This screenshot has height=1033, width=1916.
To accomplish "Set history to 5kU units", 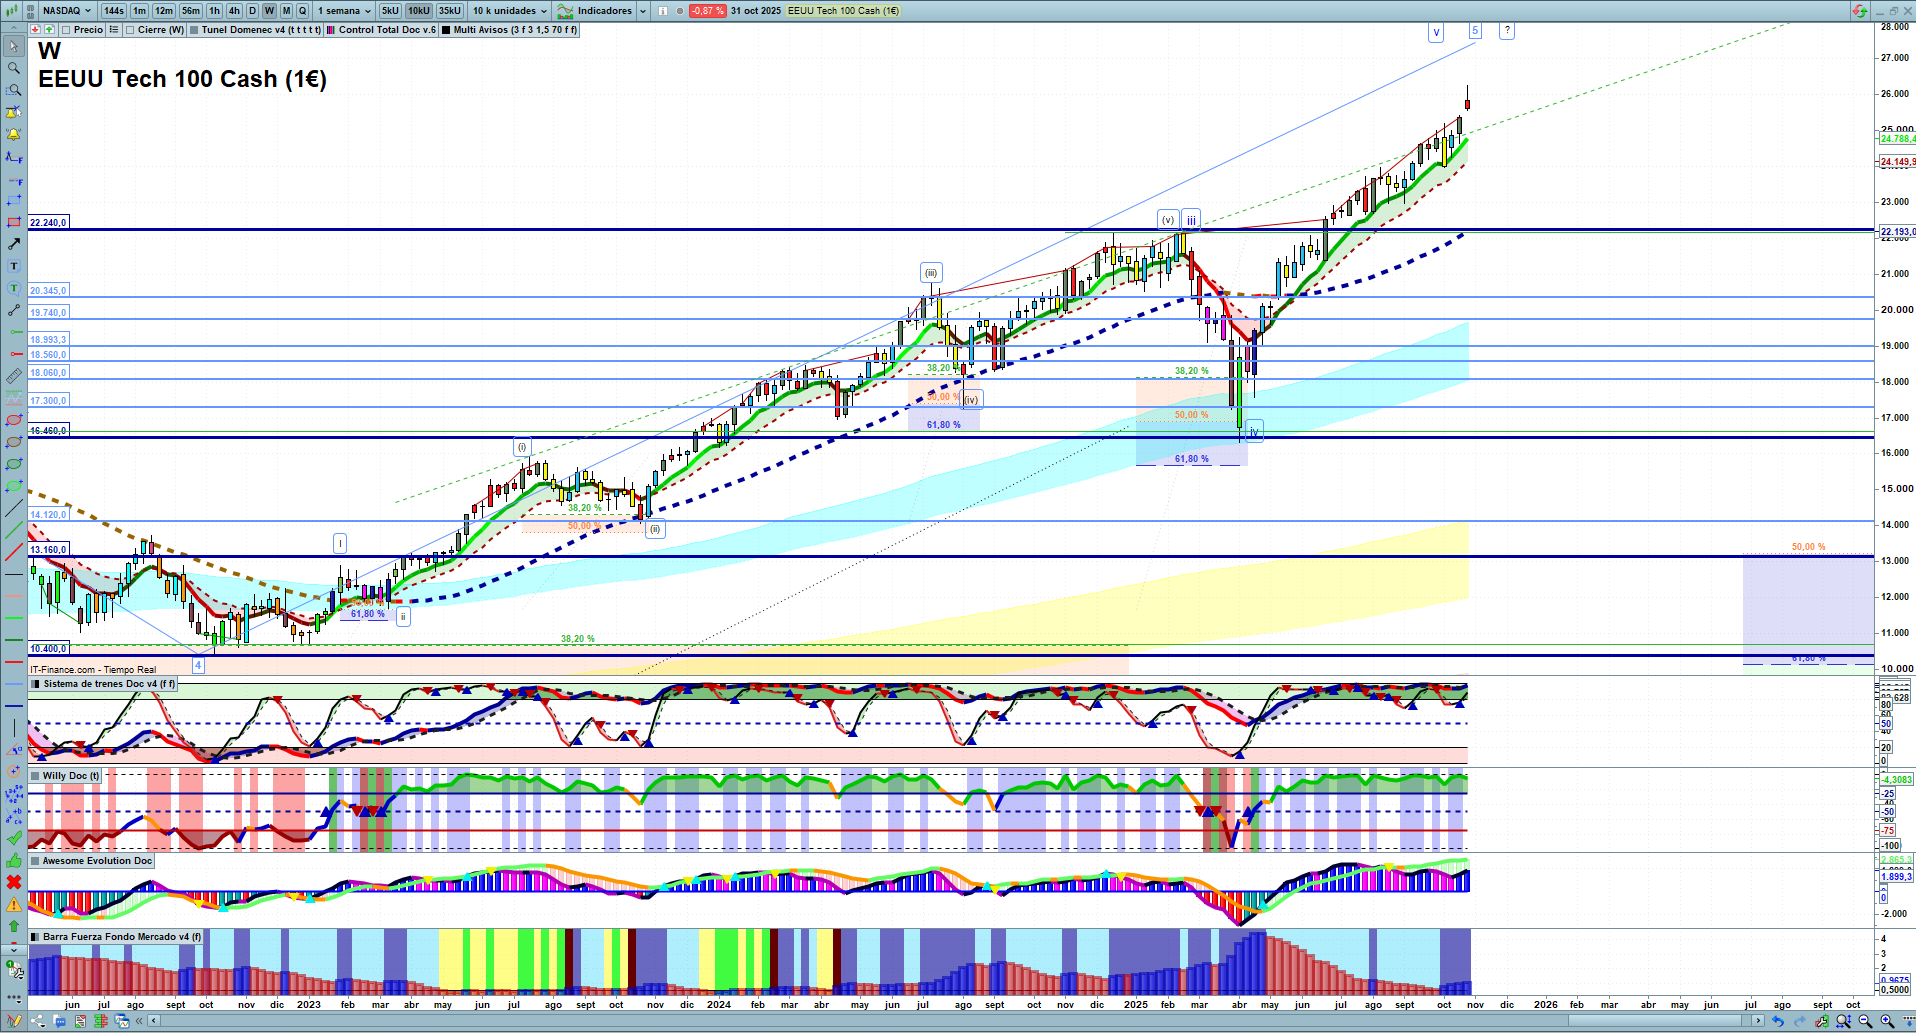I will coord(390,11).
